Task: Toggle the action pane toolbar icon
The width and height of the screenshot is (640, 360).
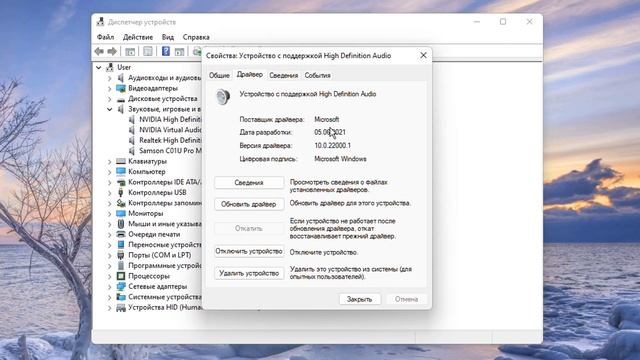Action: tap(179, 51)
